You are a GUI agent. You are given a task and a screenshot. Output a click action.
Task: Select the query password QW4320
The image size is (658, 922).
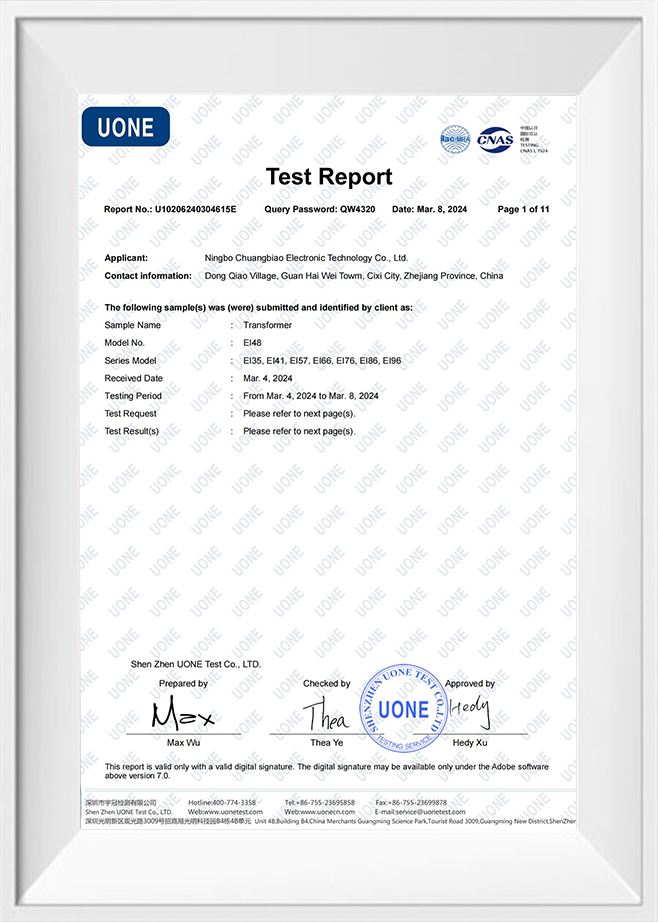tap(356, 209)
